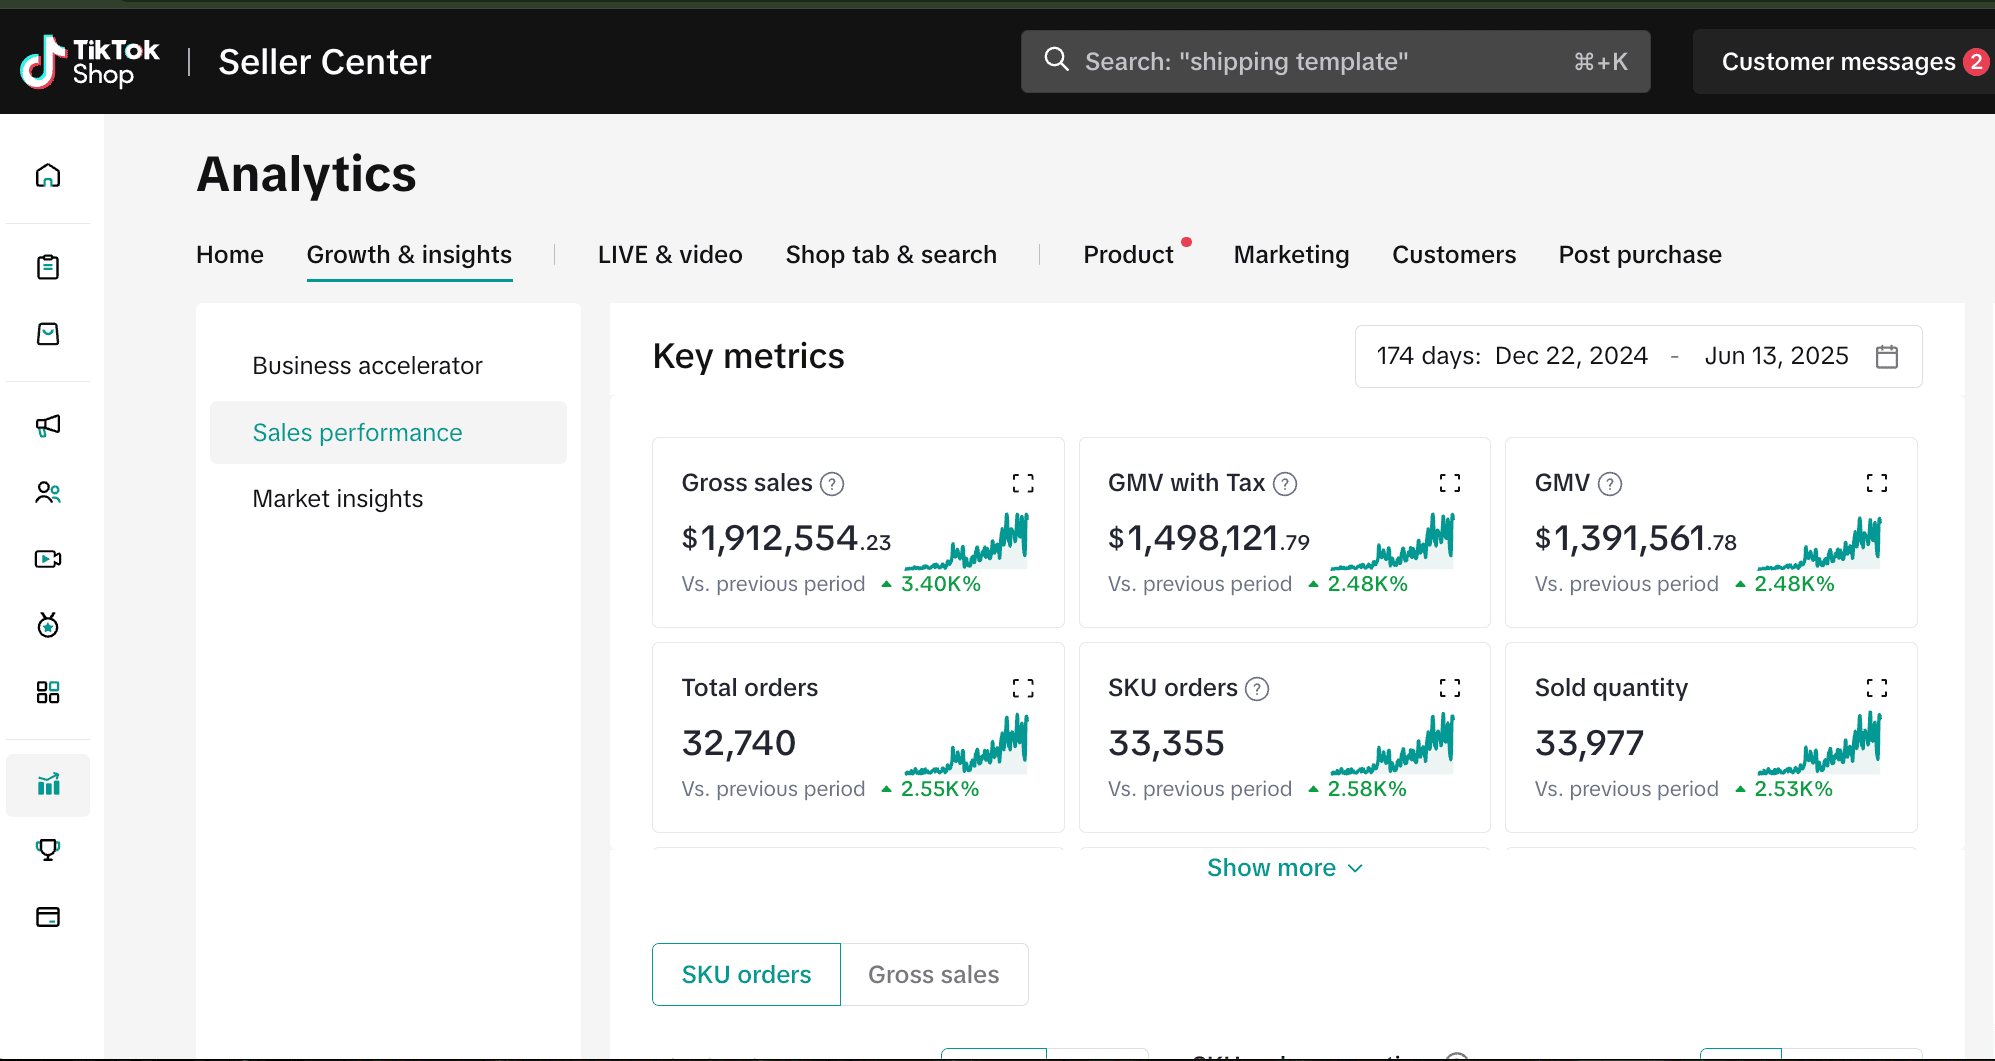Show the GMV with Tax help icon

click(x=1285, y=484)
